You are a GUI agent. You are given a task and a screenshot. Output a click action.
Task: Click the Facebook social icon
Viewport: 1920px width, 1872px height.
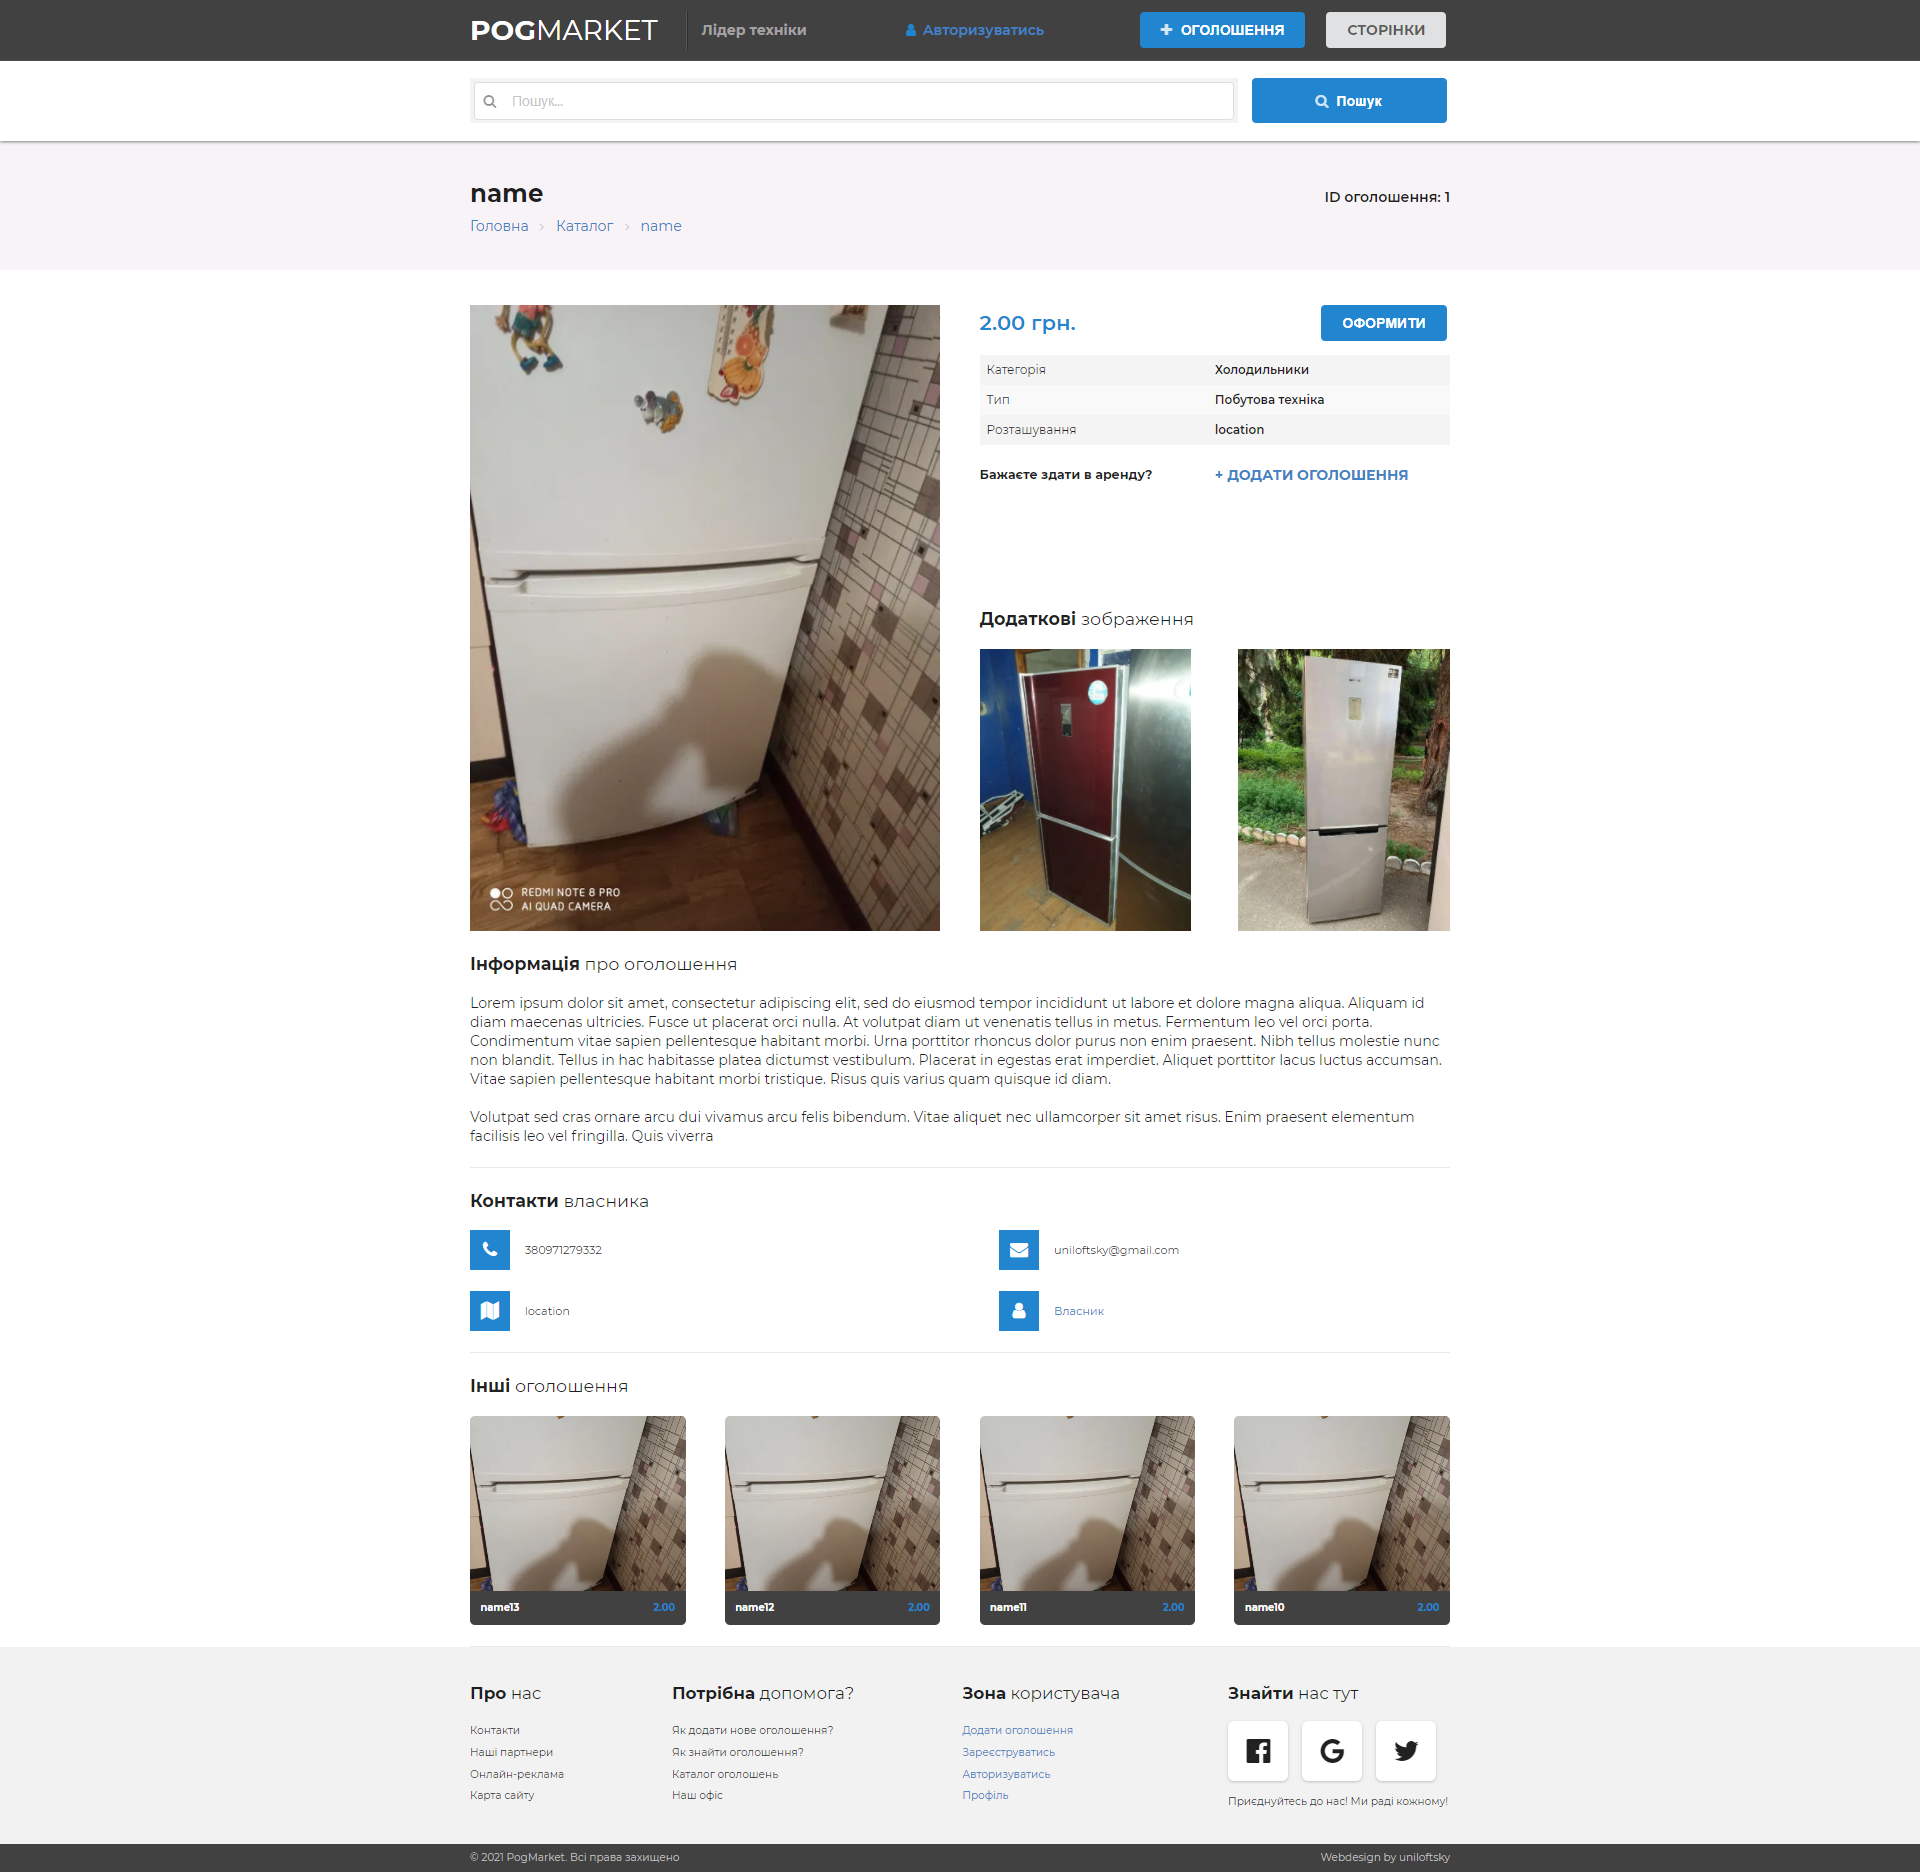point(1258,1751)
